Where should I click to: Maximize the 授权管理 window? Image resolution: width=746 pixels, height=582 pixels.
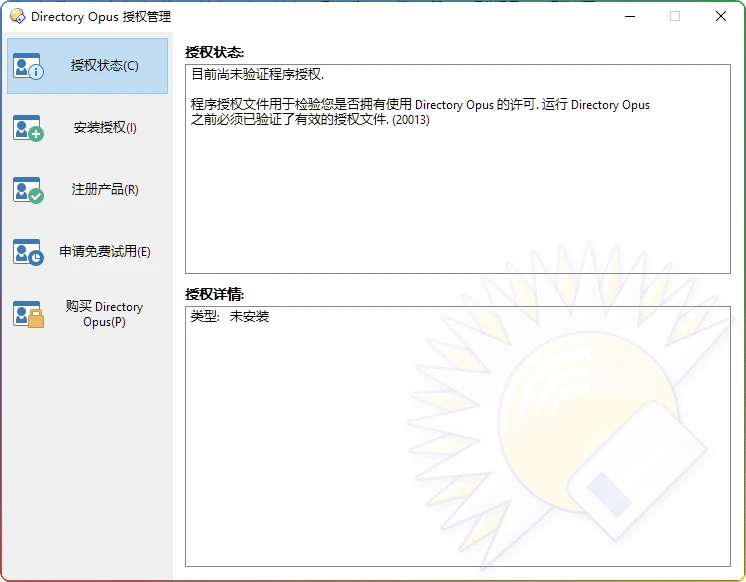[x=675, y=16]
